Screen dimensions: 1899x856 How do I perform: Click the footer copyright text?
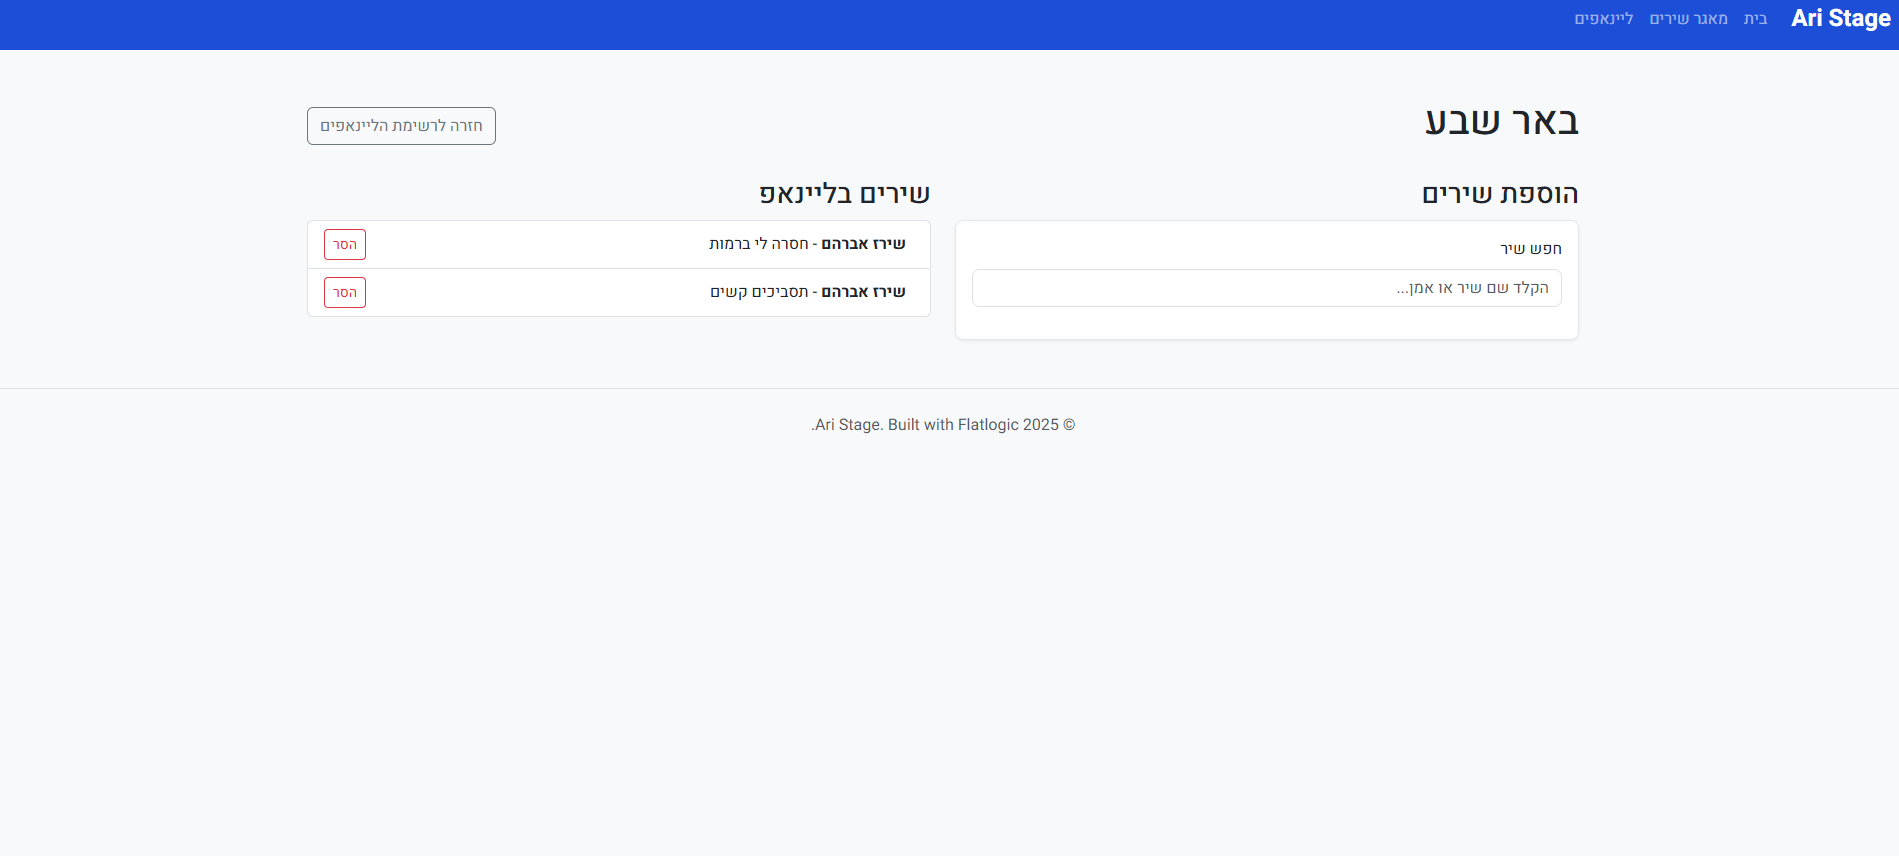tap(942, 425)
